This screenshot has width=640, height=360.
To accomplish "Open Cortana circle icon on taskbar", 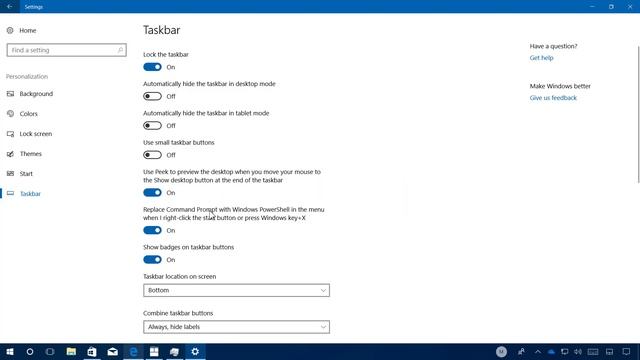I will [x=30, y=351].
